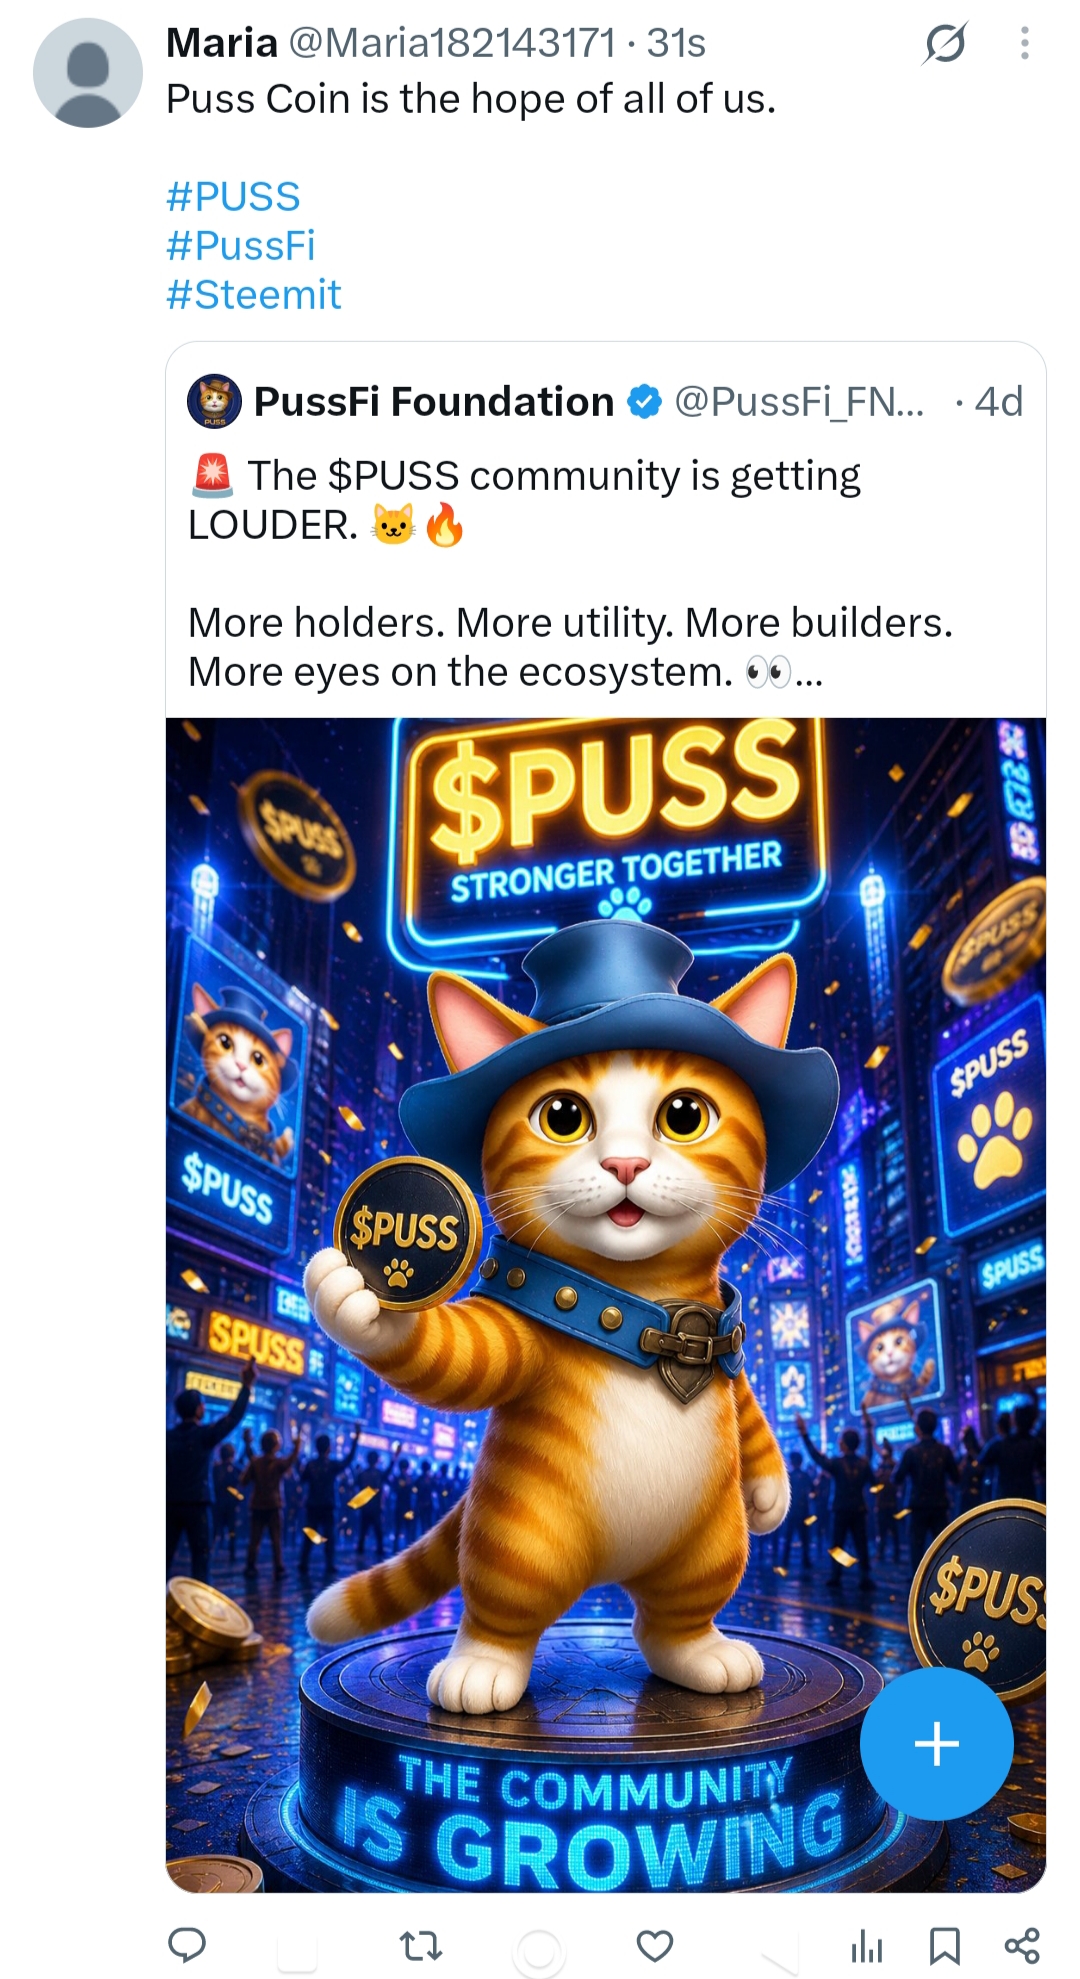Open the #Steemit hashtag

(254, 295)
